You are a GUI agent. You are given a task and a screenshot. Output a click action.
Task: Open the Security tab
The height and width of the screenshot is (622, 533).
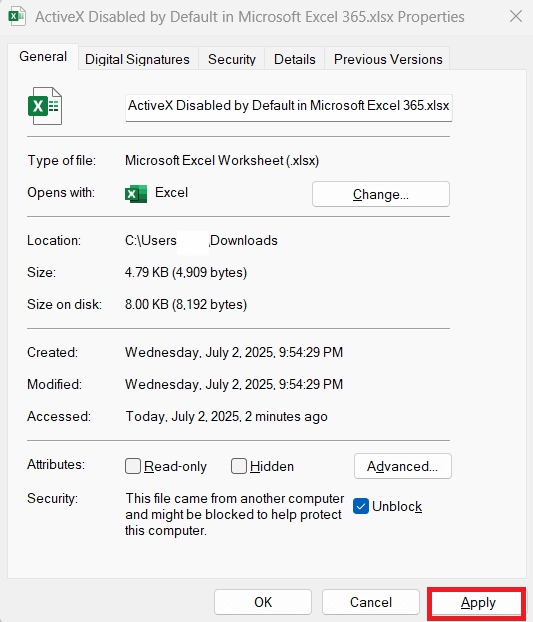point(232,59)
